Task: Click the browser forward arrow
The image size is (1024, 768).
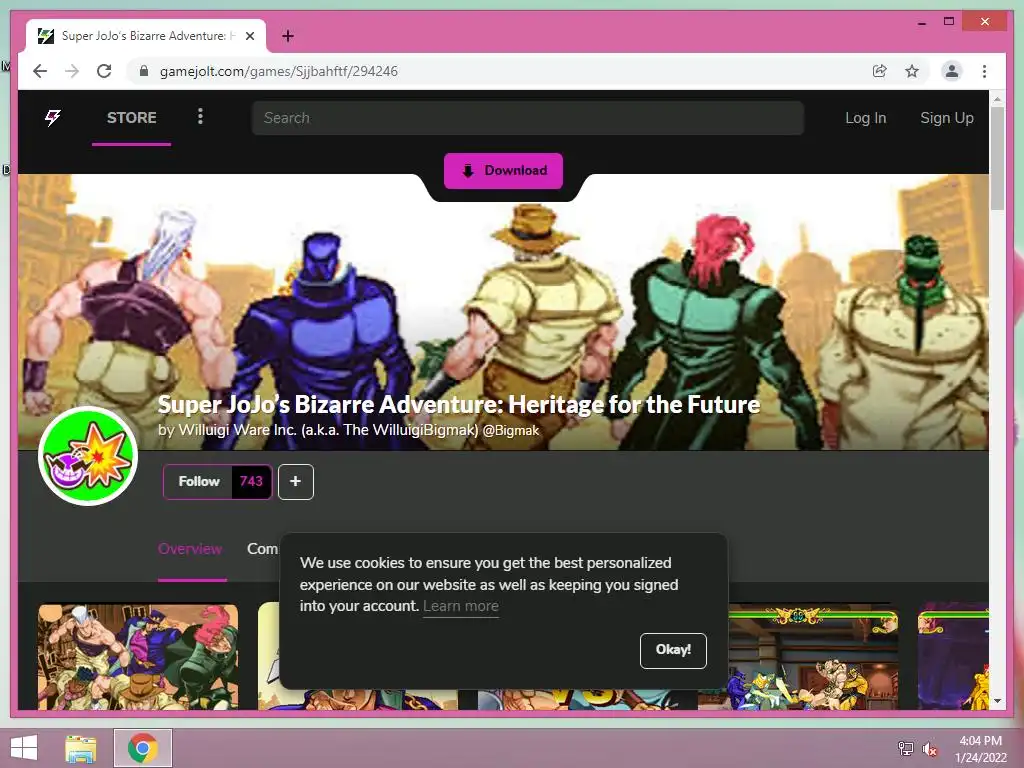Action: 72,71
